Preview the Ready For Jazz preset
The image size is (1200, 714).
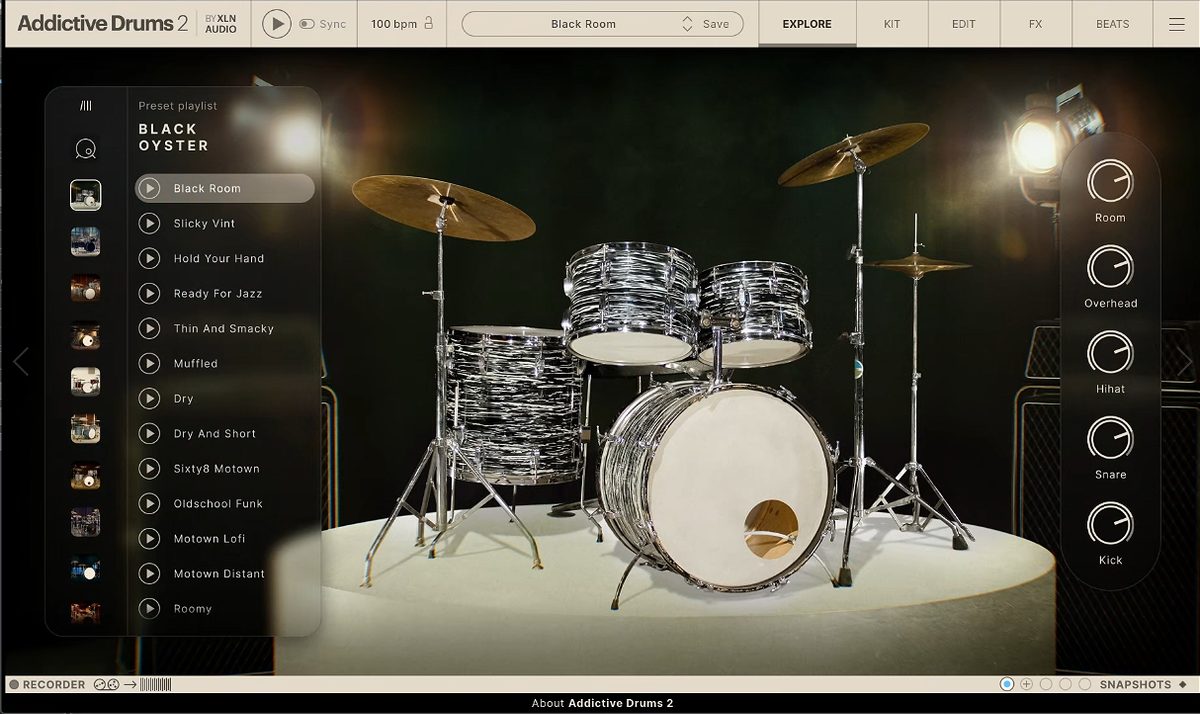[x=149, y=293]
